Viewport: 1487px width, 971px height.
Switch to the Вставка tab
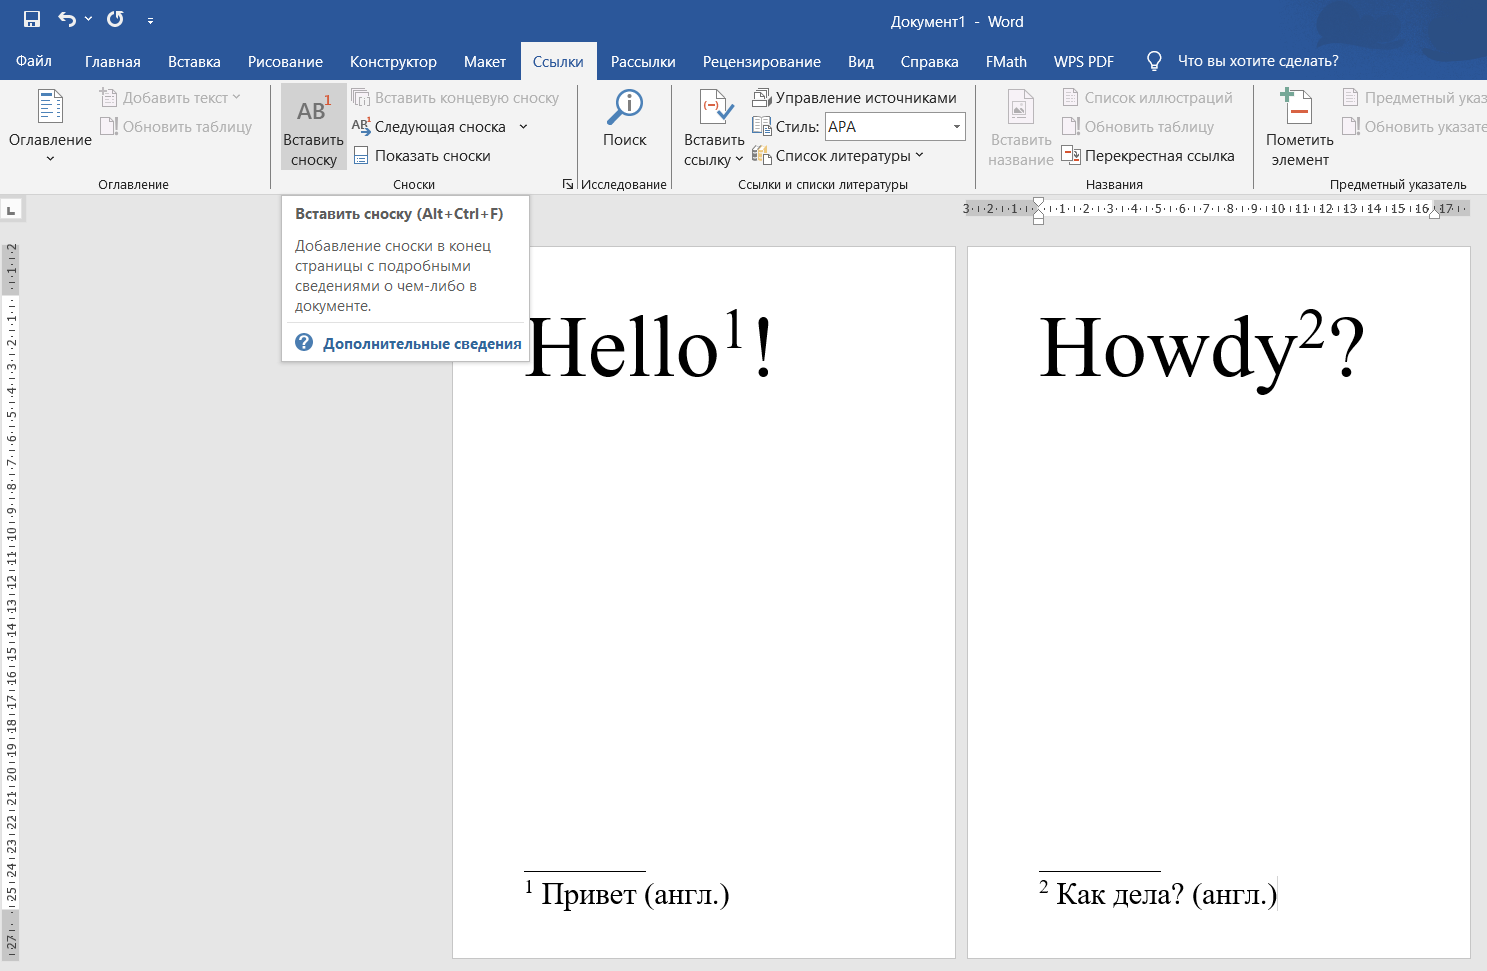click(194, 61)
